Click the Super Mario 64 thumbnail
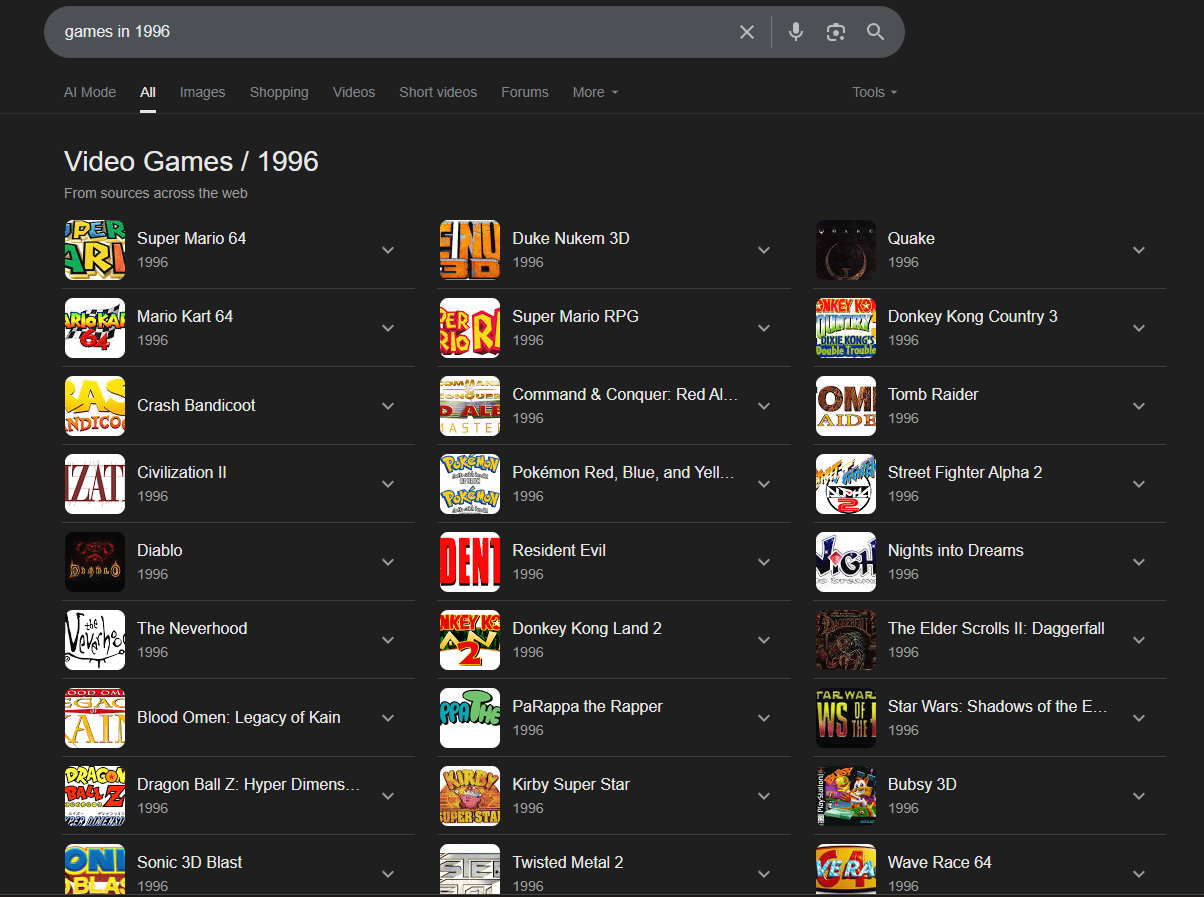The width and height of the screenshot is (1204, 897). 95,250
